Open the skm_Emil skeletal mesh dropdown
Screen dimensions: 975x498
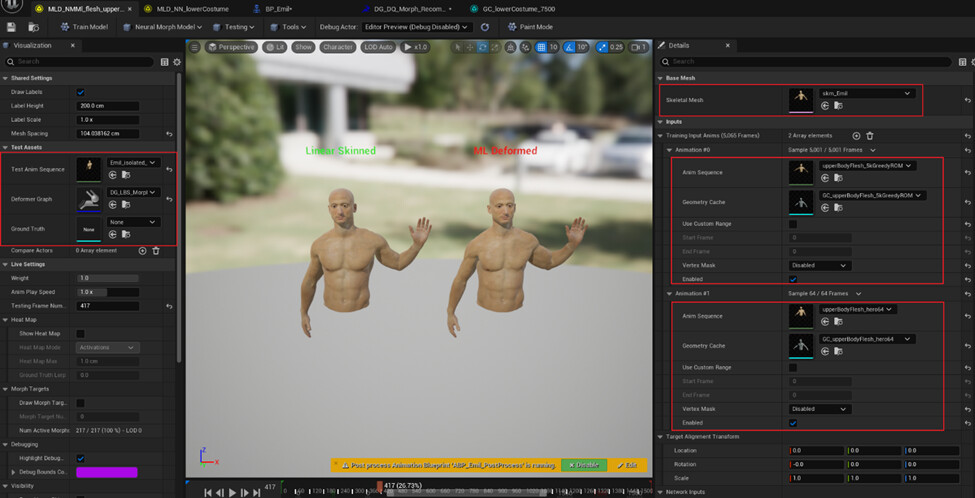point(867,93)
